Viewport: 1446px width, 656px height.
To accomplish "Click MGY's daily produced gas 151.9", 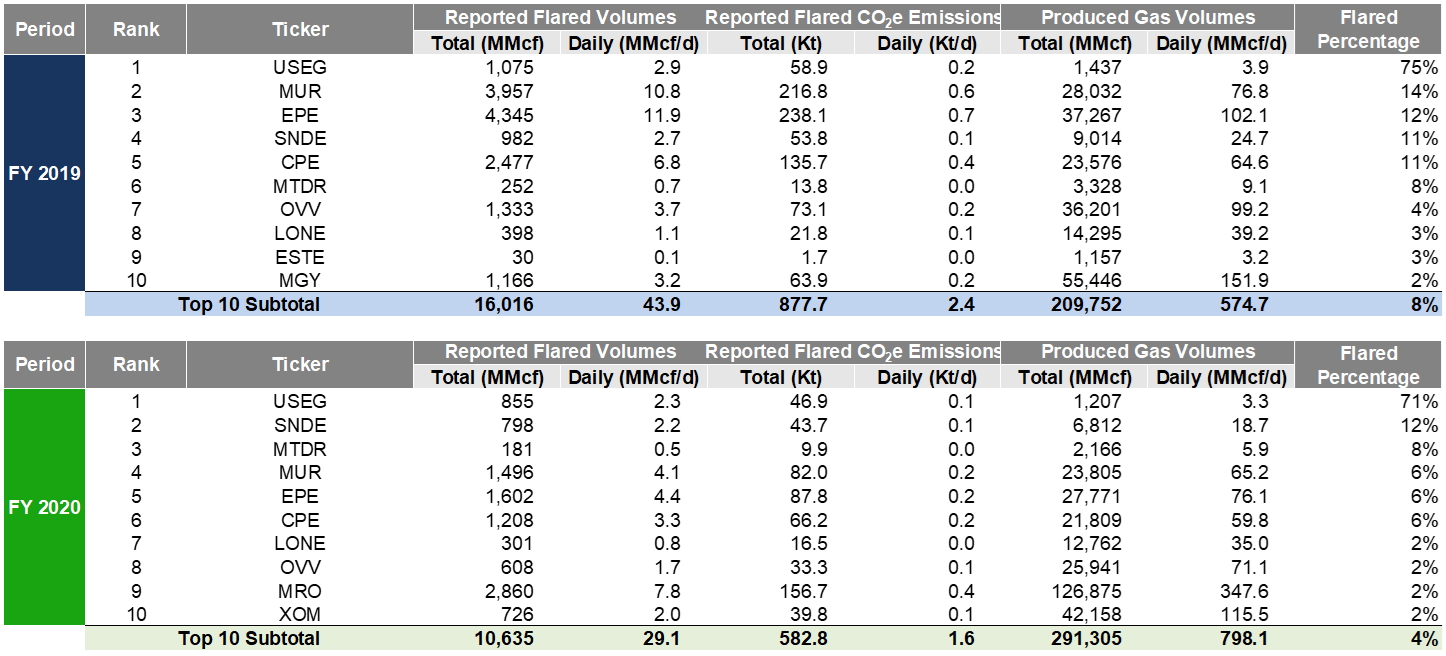I will point(1246,281).
